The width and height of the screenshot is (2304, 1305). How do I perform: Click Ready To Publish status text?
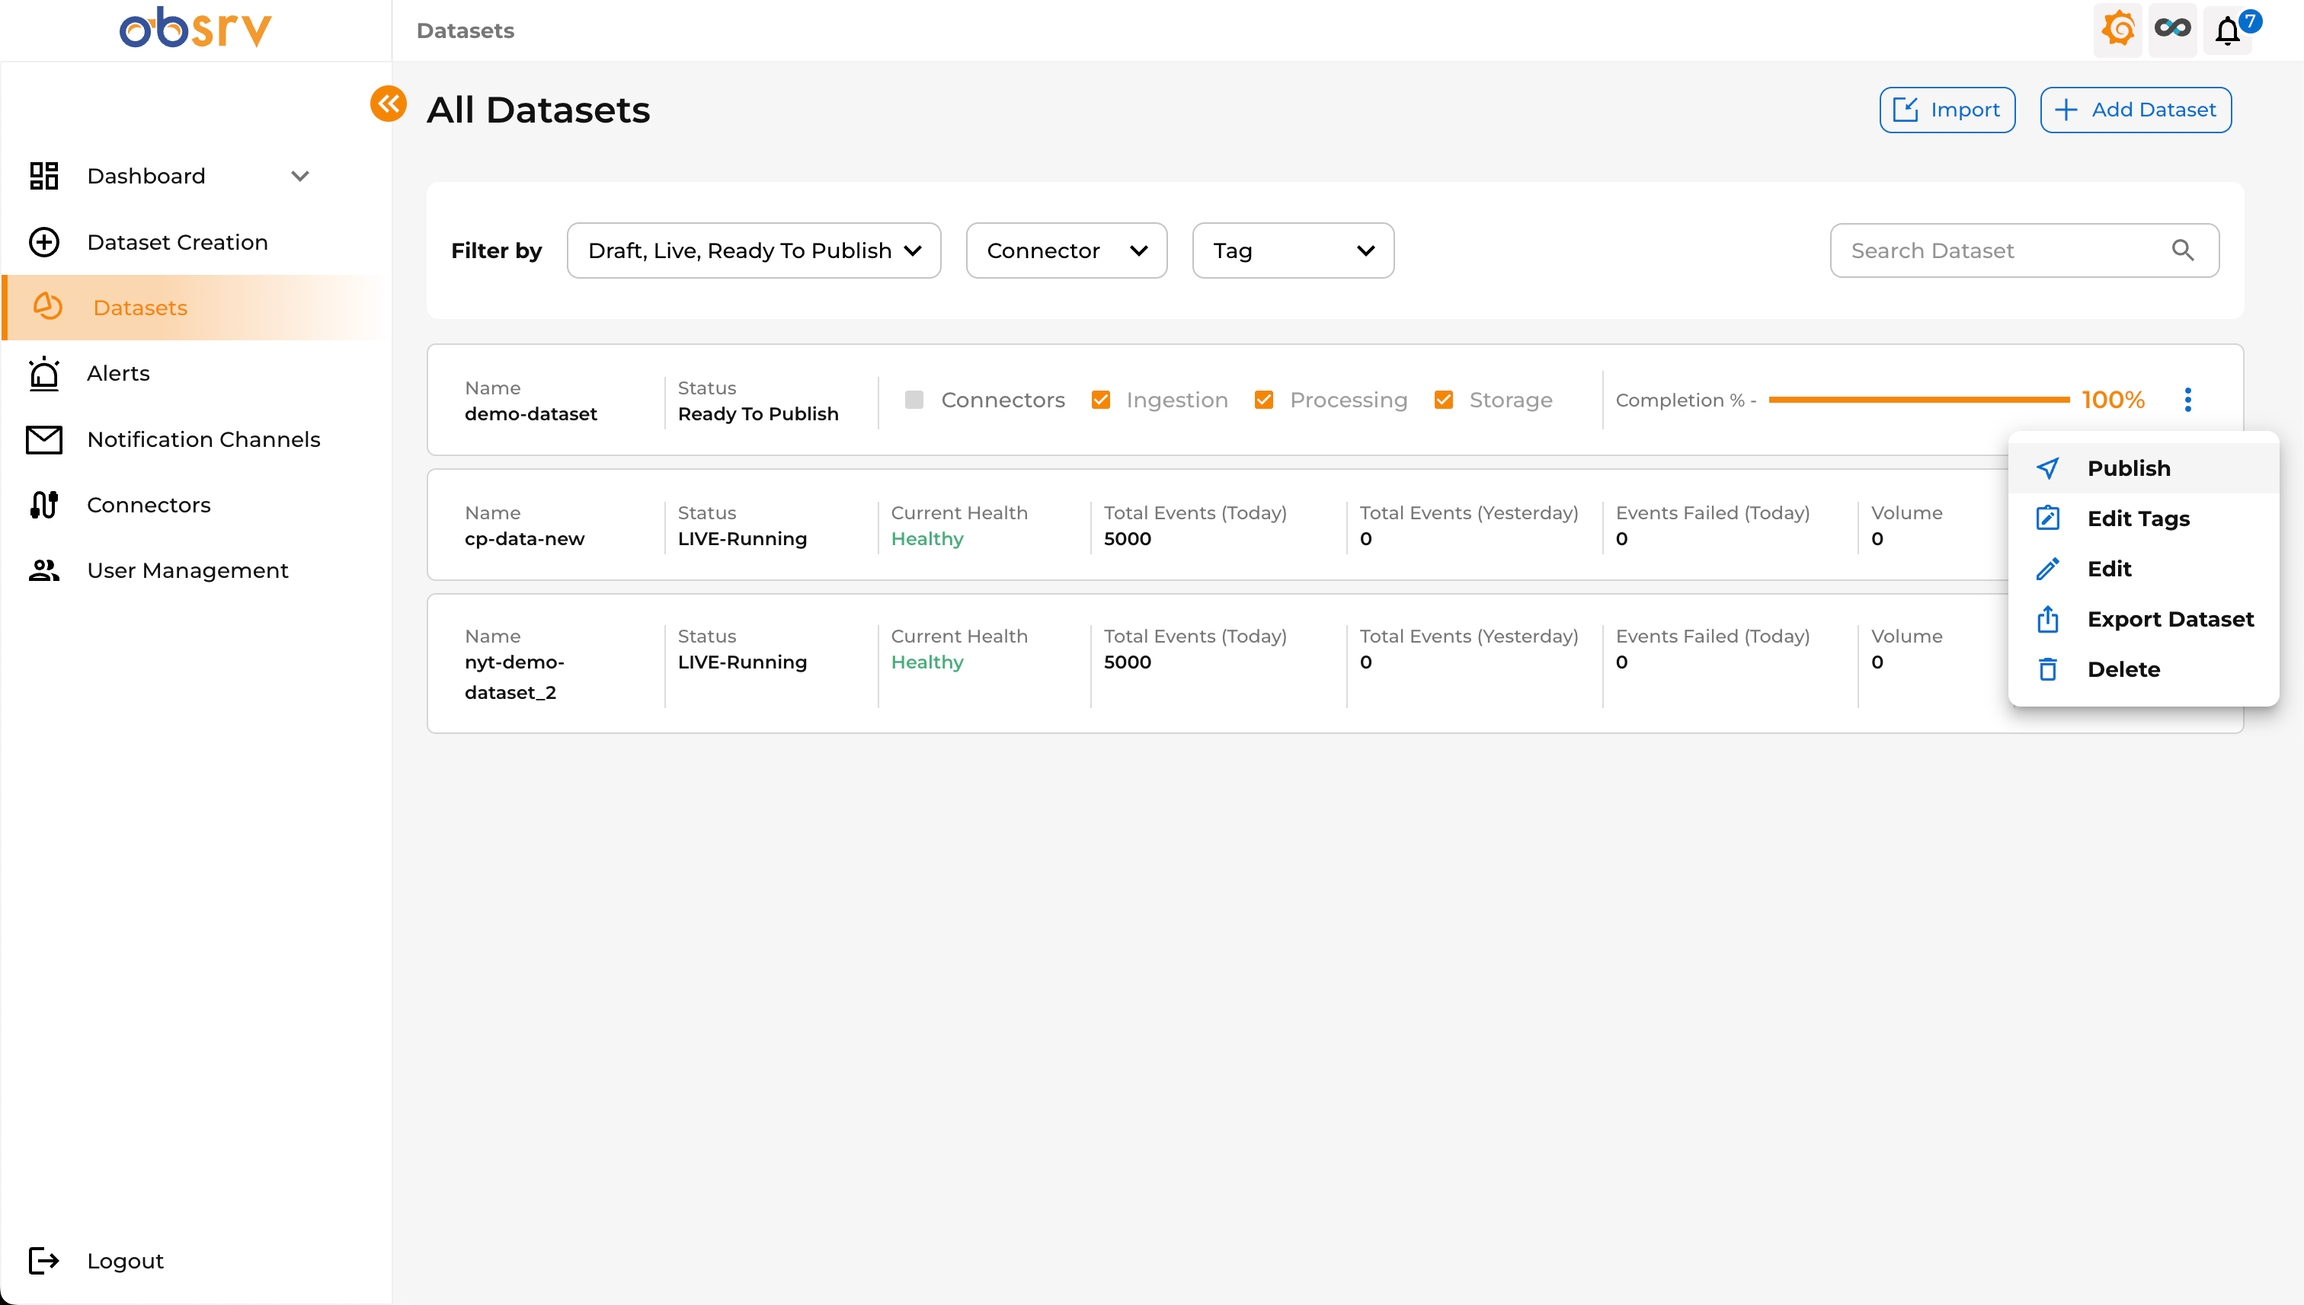coord(758,414)
